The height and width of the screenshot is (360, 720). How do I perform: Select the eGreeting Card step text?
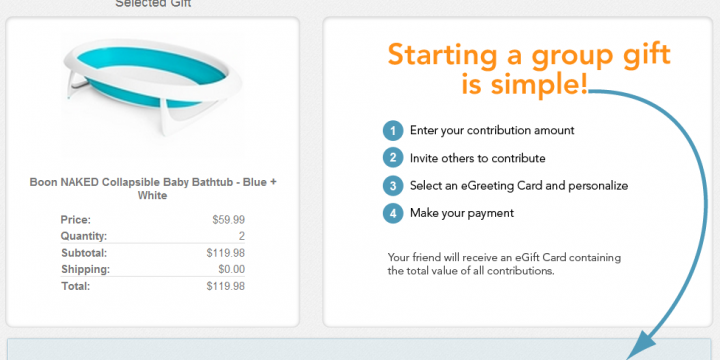(x=519, y=186)
